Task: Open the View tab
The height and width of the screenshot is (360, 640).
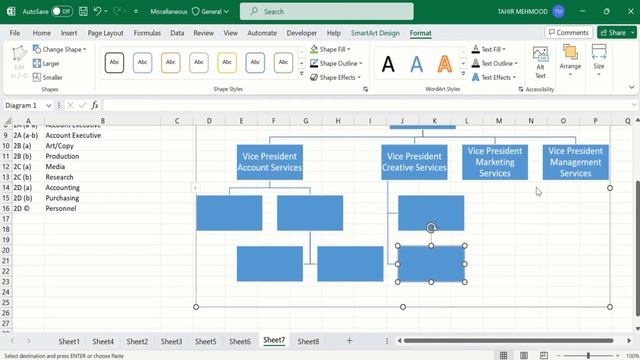Action: (x=230, y=33)
